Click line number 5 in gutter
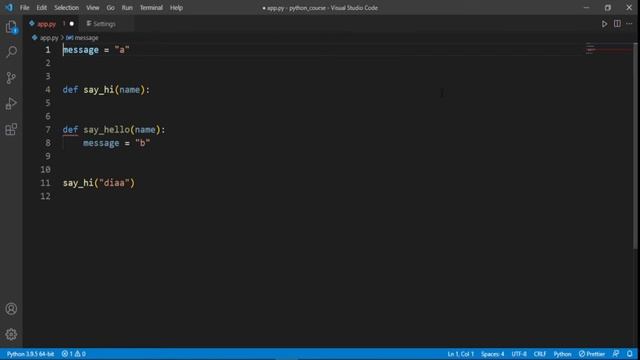 click(x=48, y=103)
